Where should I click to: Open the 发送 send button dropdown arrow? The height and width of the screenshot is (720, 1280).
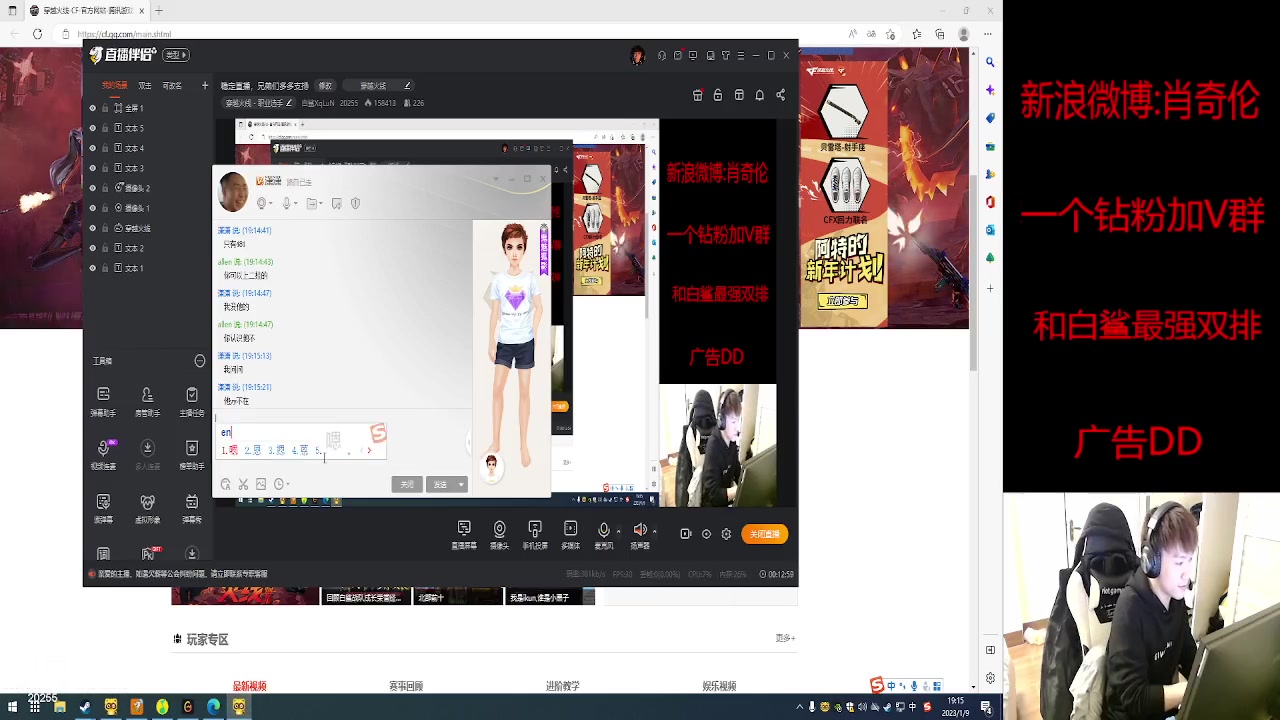coord(461,484)
